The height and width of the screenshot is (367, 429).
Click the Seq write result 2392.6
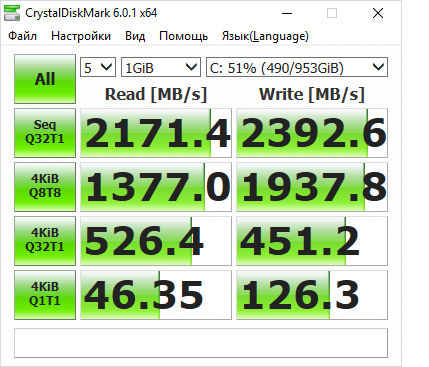click(312, 133)
